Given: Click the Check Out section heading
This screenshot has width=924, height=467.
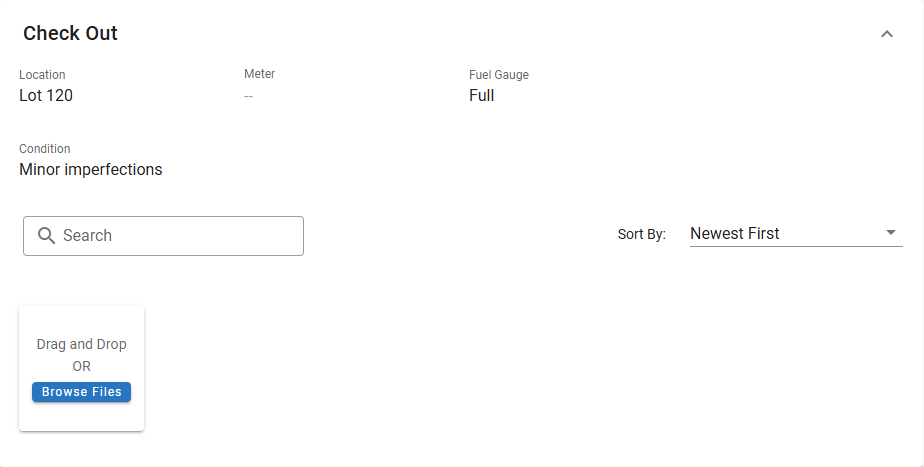Looking at the screenshot, I should tap(70, 33).
